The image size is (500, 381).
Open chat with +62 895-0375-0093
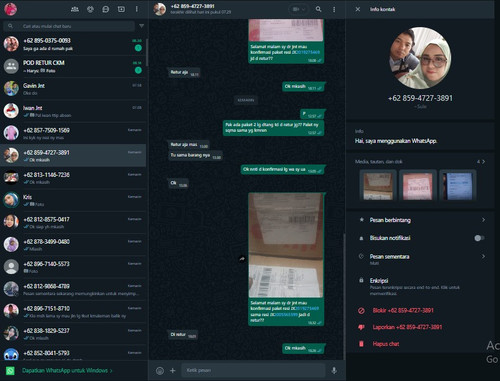tap(73, 44)
